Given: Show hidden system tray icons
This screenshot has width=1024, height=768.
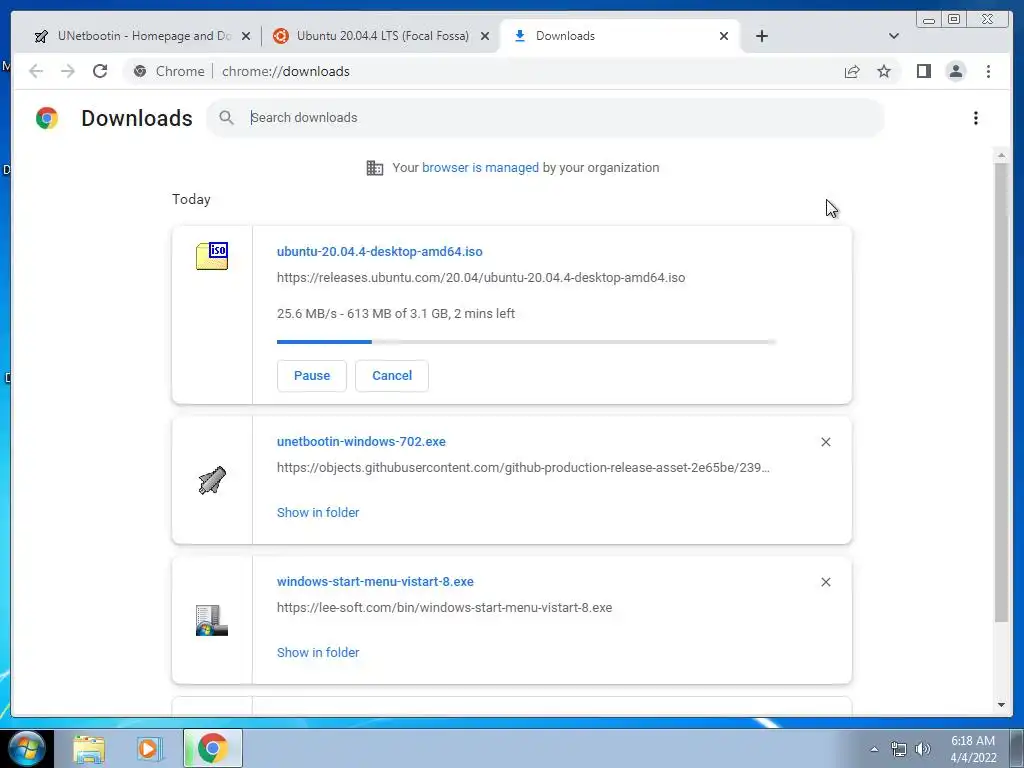Looking at the screenshot, I should tap(874, 749).
